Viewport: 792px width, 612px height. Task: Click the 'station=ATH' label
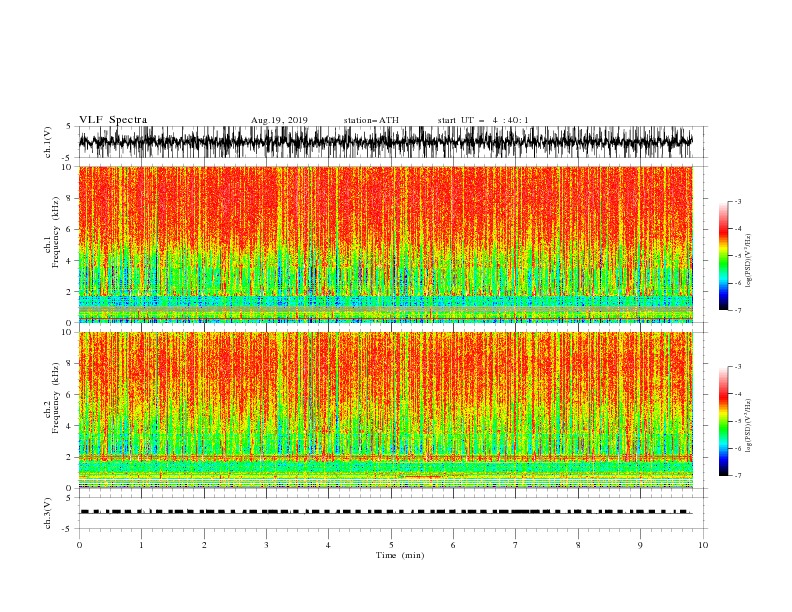coord(371,120)
